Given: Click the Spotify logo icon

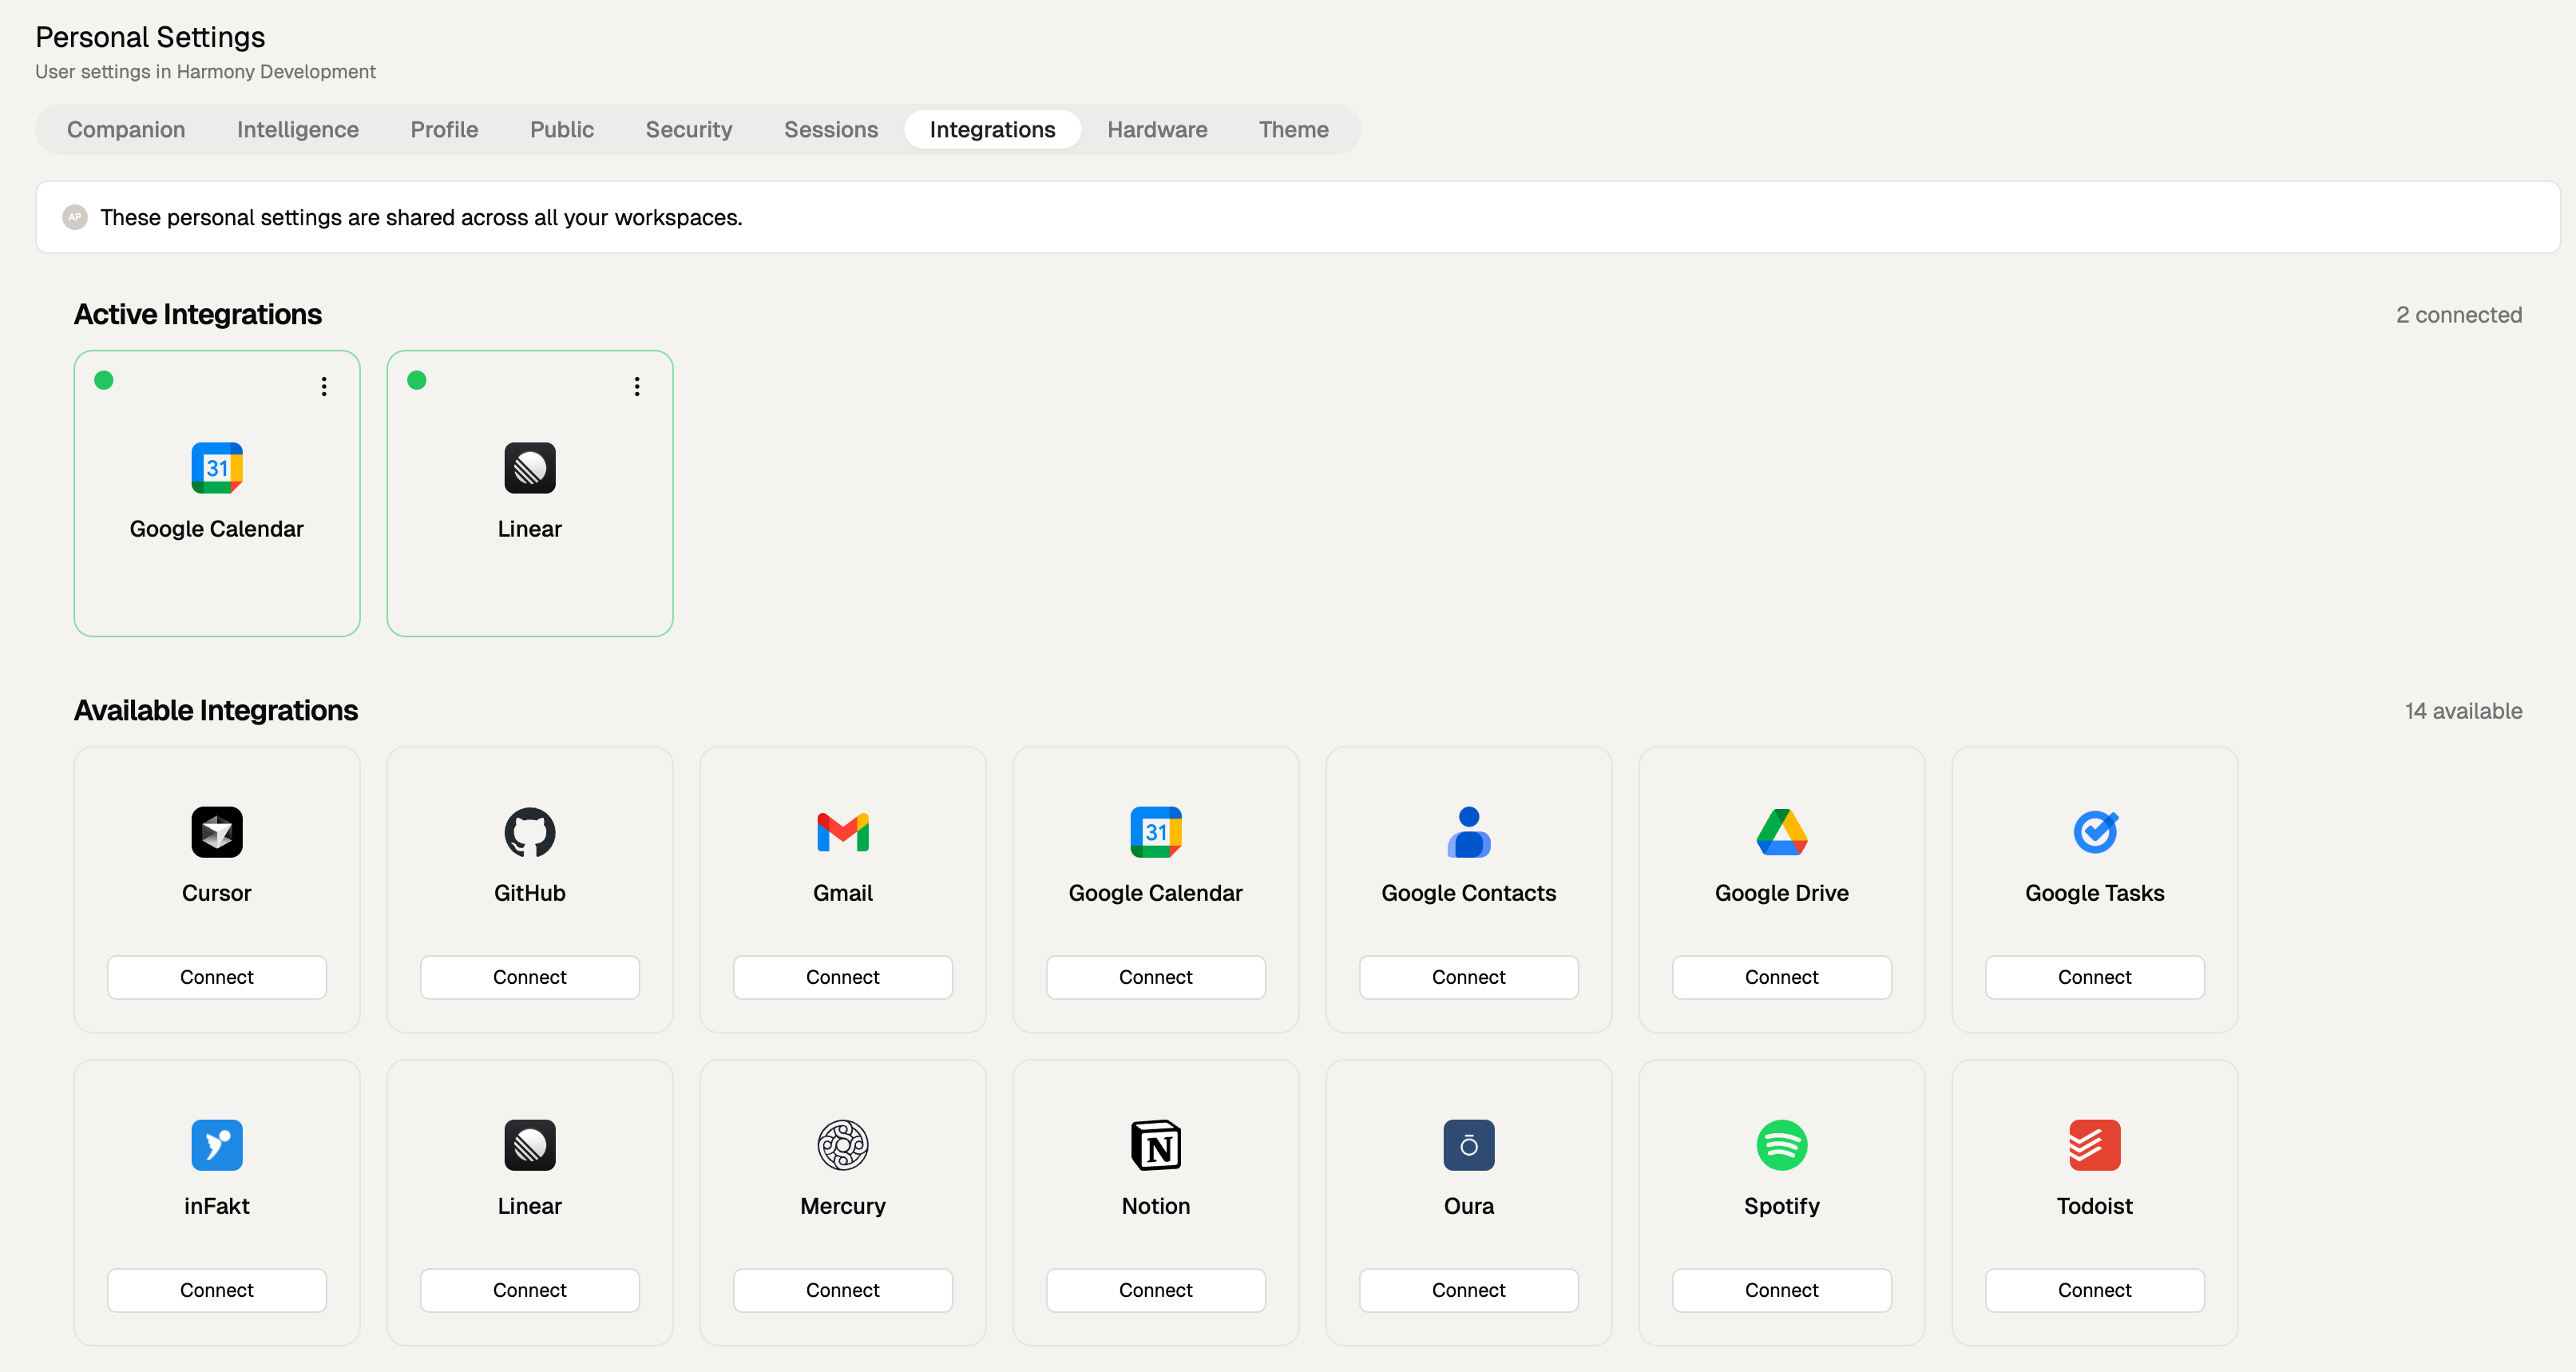Looking at the screenshot, I should (1782, 1145).
